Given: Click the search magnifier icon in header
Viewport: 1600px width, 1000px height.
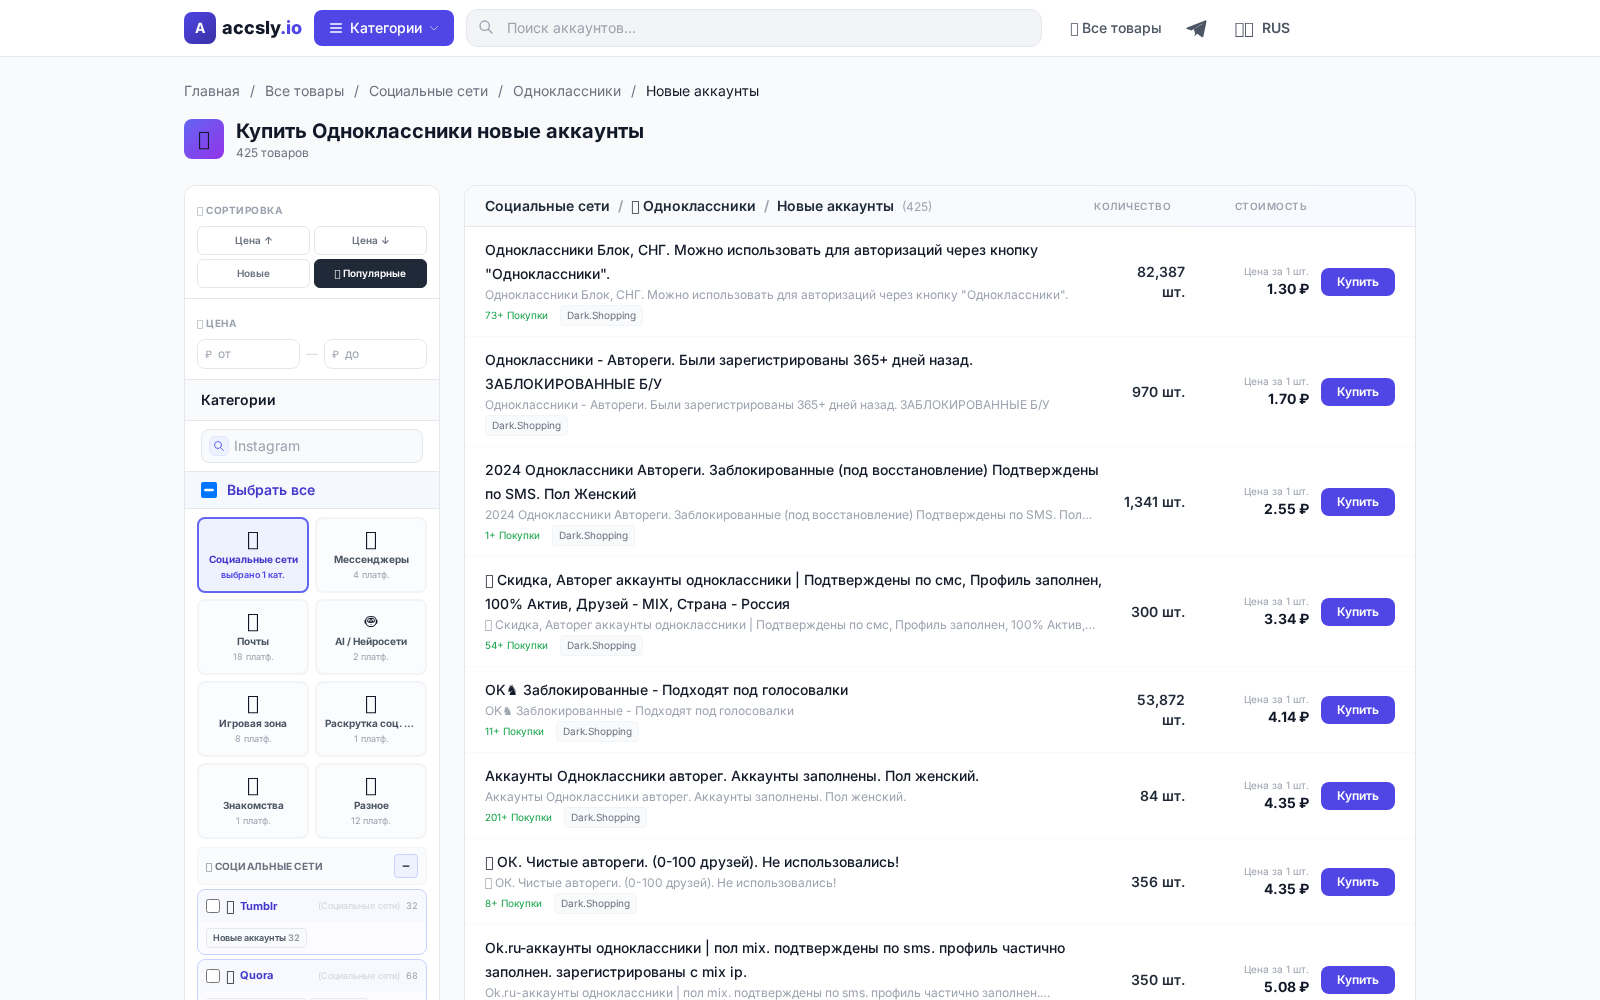Looking at the screenshot, I should (486, 28).
